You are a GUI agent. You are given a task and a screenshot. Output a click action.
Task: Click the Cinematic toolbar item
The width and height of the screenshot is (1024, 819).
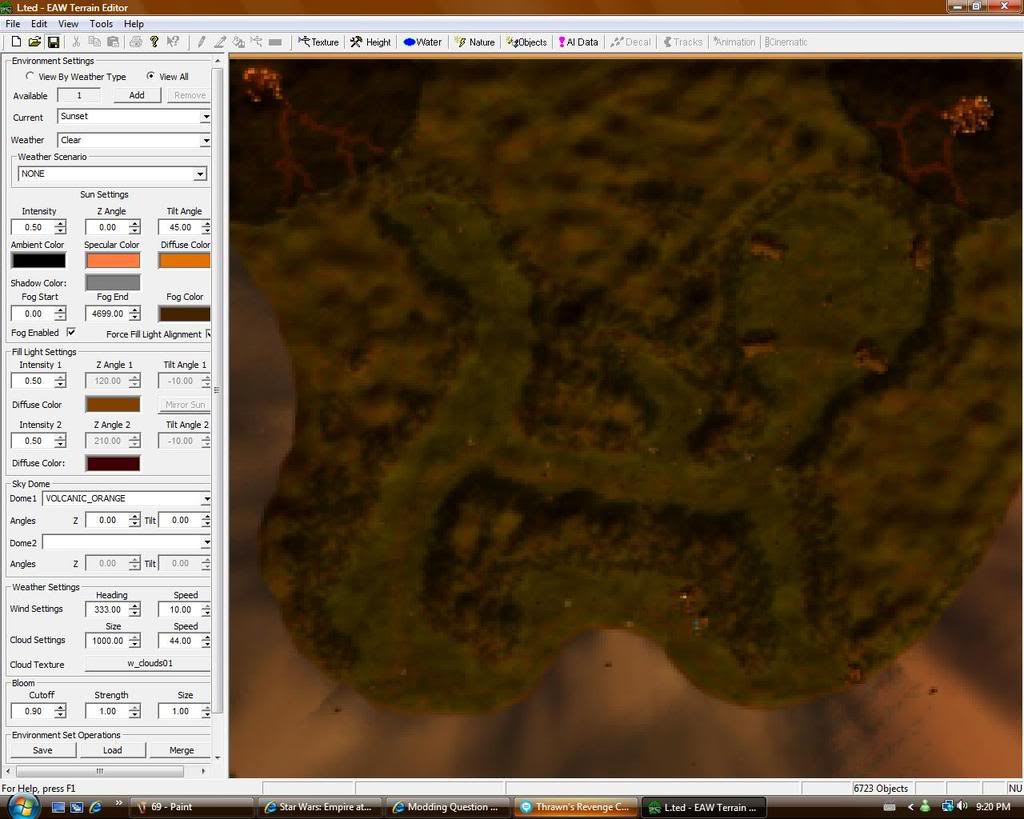click(786, 42)
